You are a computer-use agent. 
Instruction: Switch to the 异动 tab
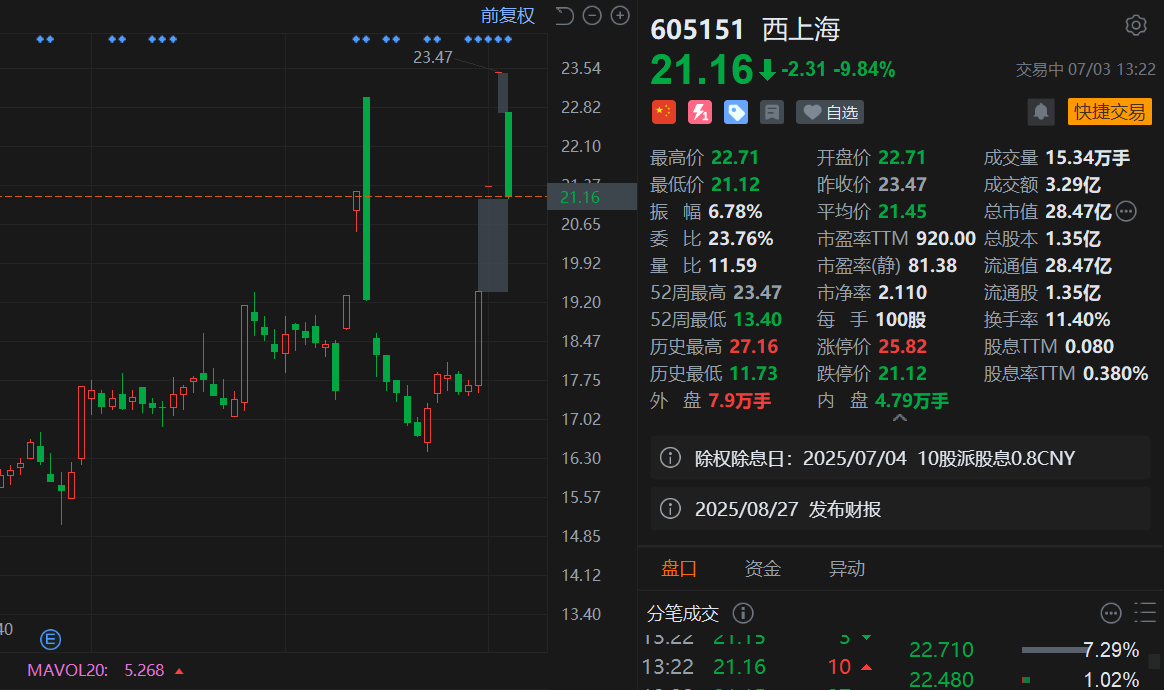(846, 569)
